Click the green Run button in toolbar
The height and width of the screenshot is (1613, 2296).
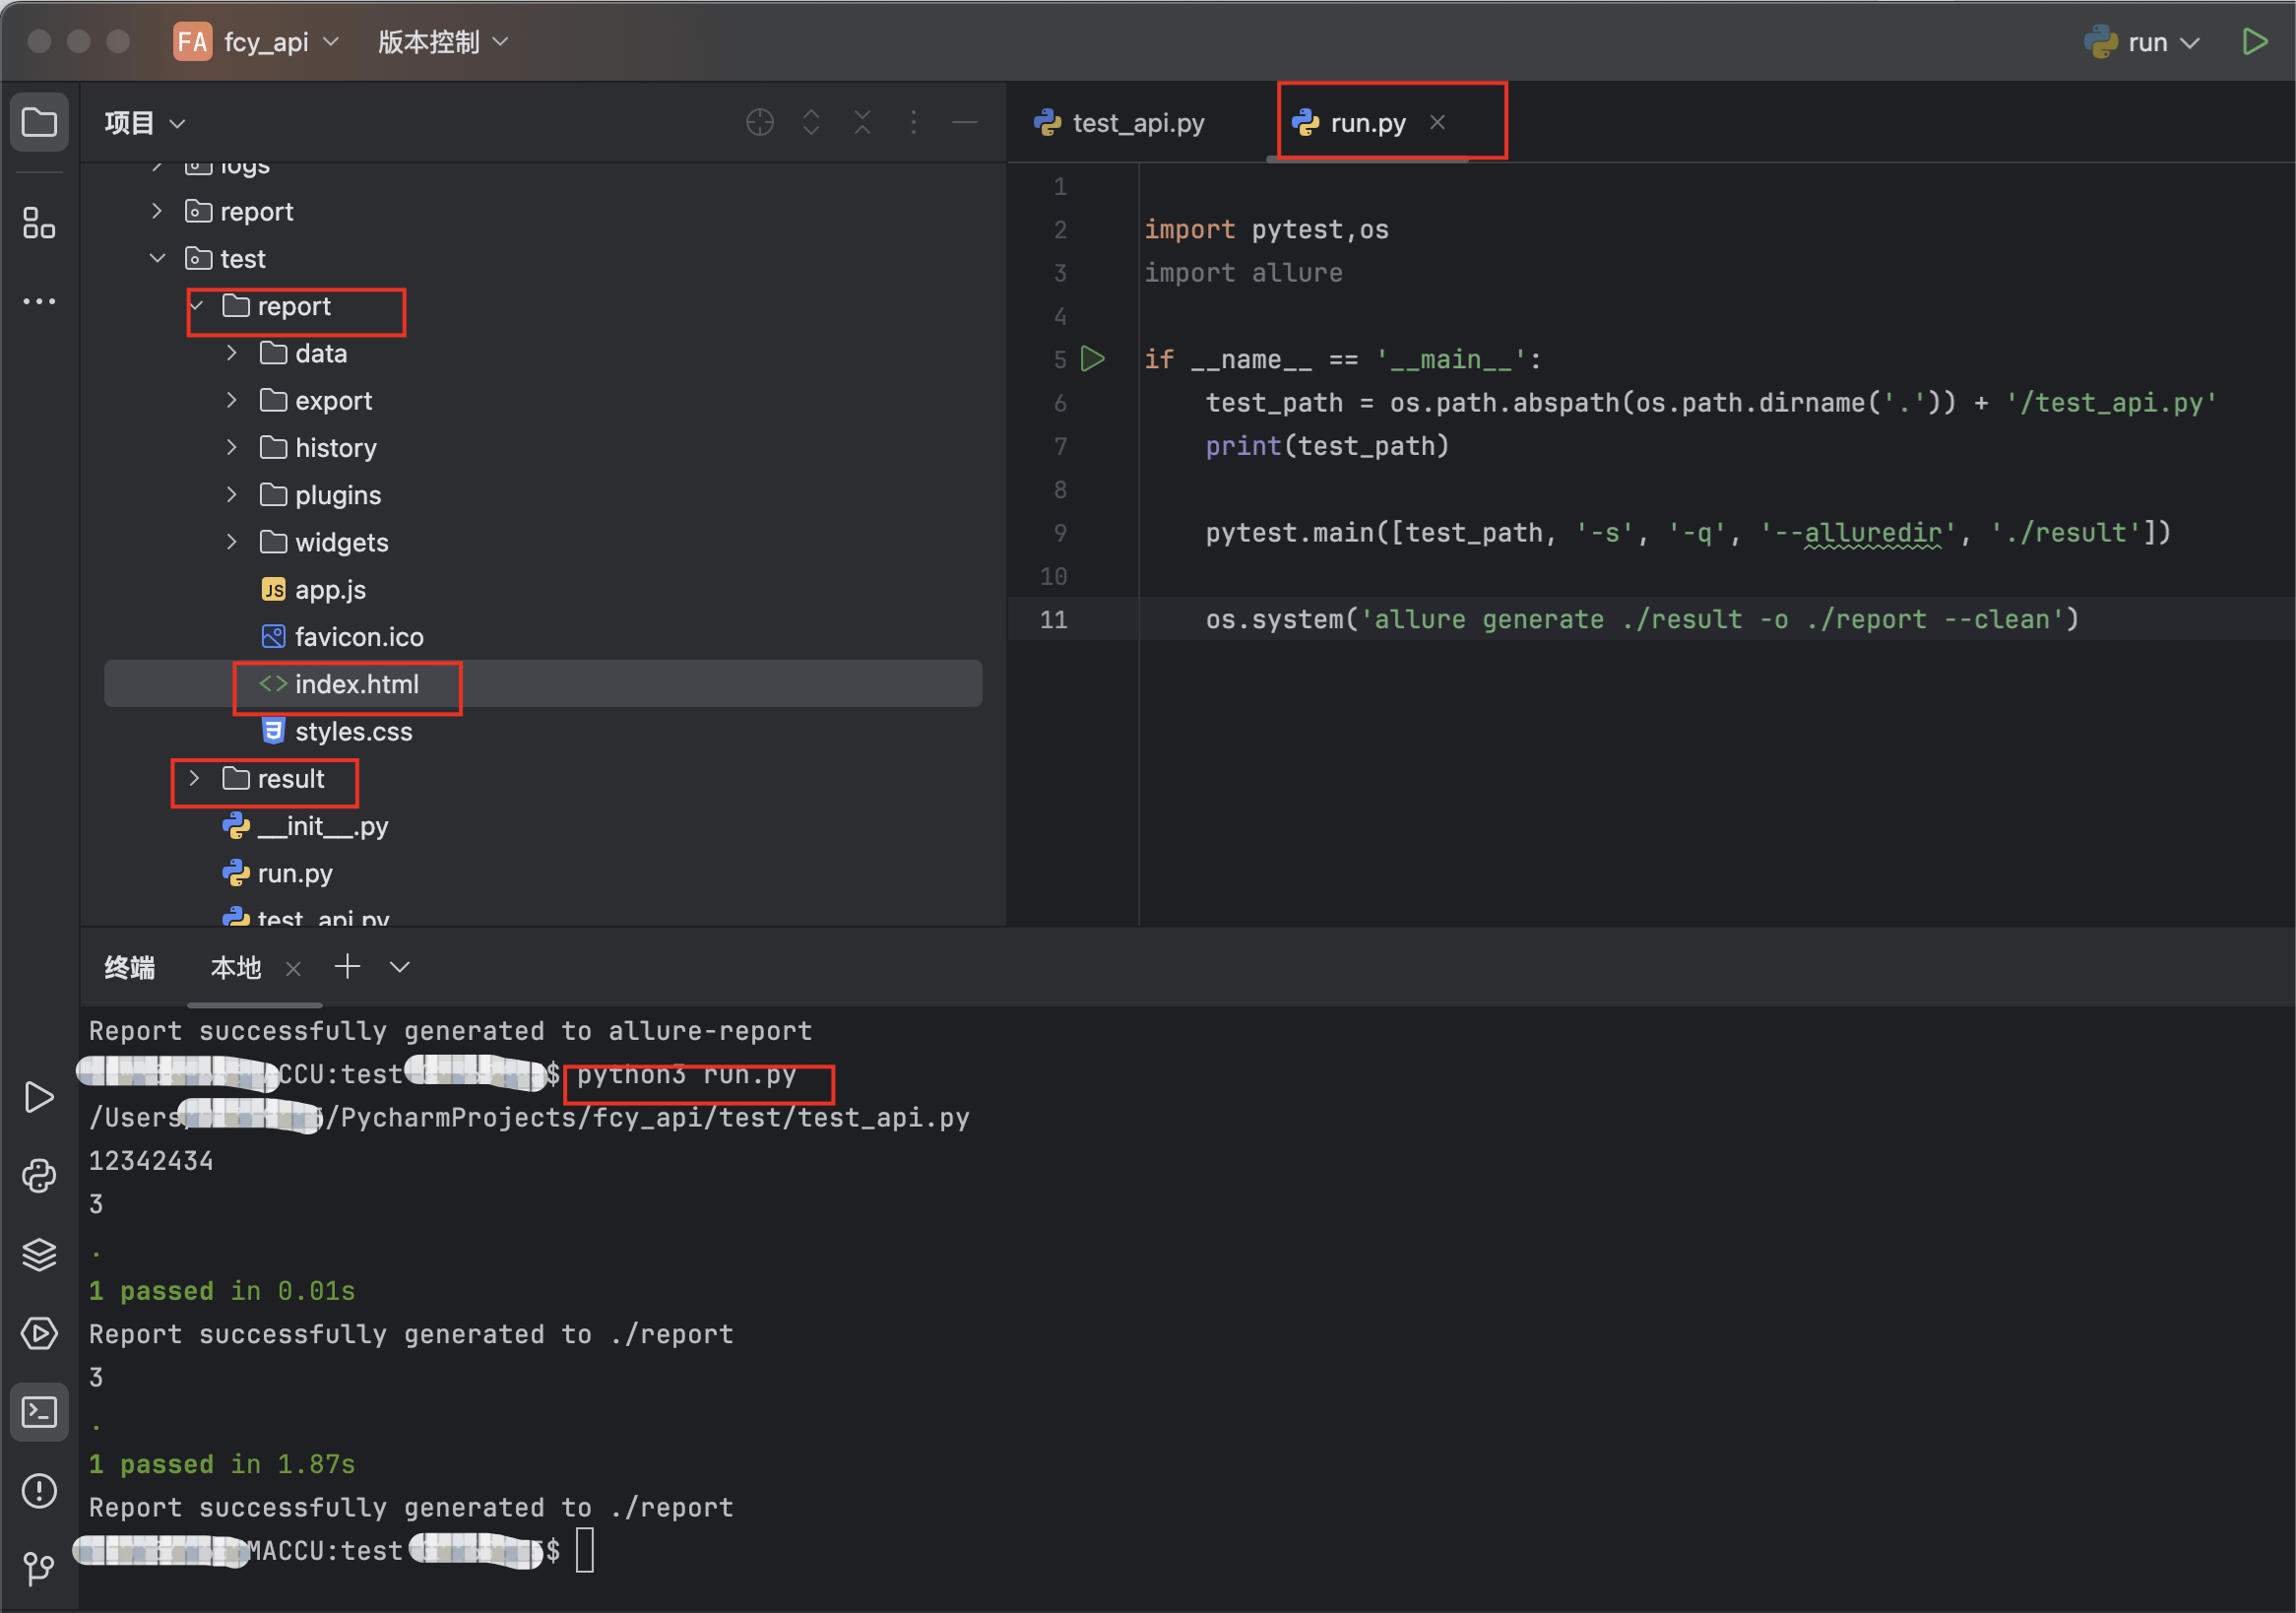pos(2254,41)
